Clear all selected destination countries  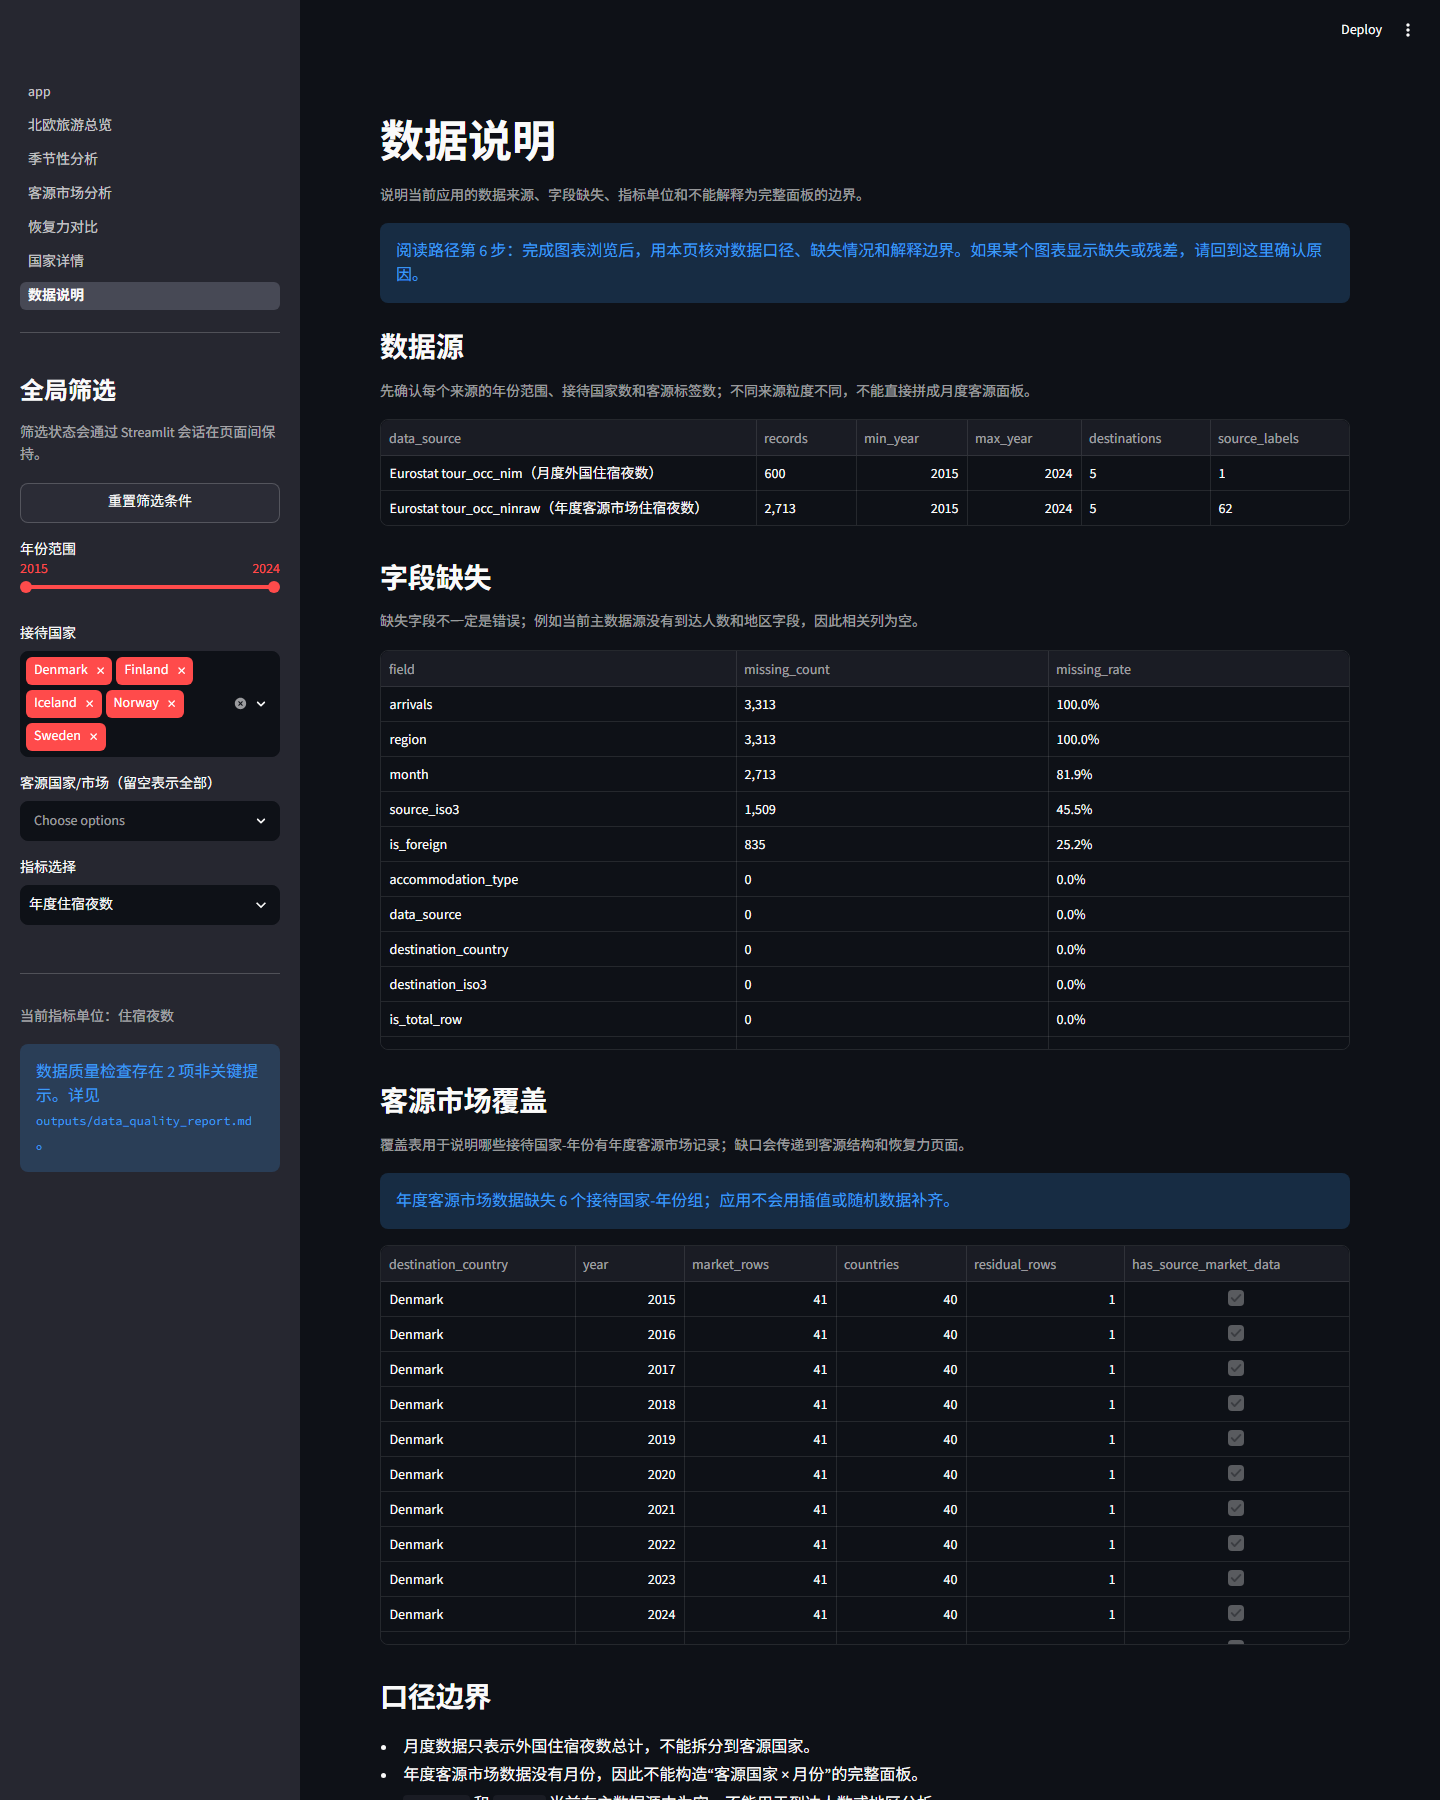240,704
